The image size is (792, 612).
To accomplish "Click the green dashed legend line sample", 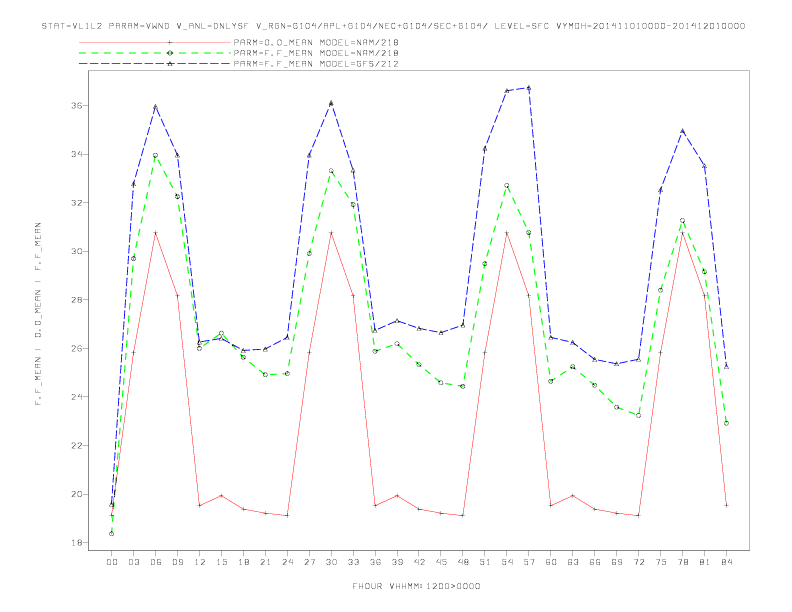I will (x=155, y=53).
